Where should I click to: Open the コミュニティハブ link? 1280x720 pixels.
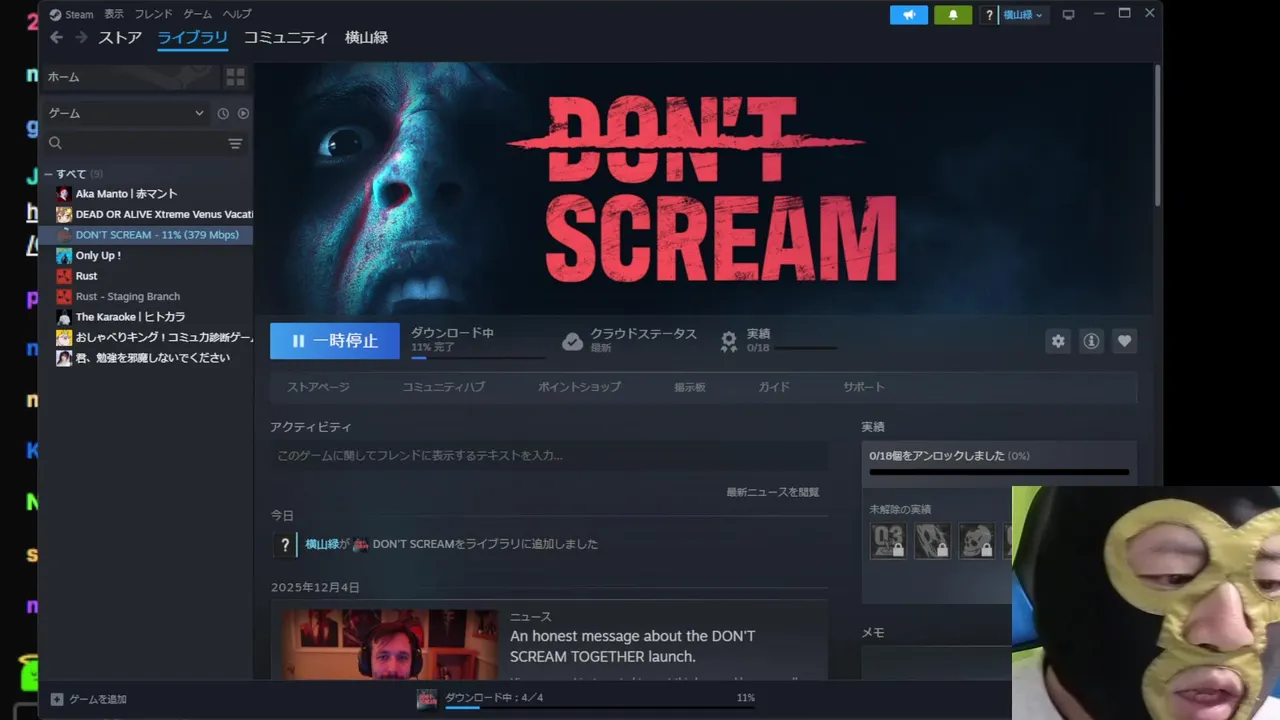click(x=443, y=387)
